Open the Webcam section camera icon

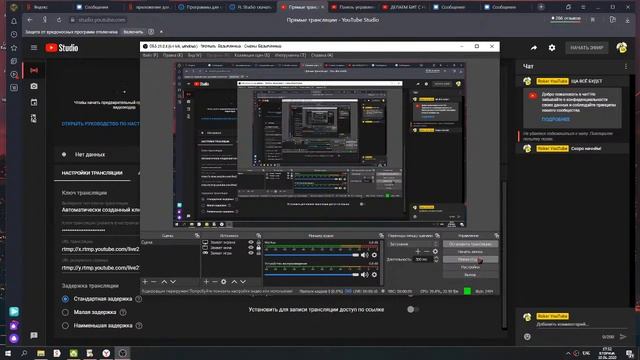click(x=34, y=86)
